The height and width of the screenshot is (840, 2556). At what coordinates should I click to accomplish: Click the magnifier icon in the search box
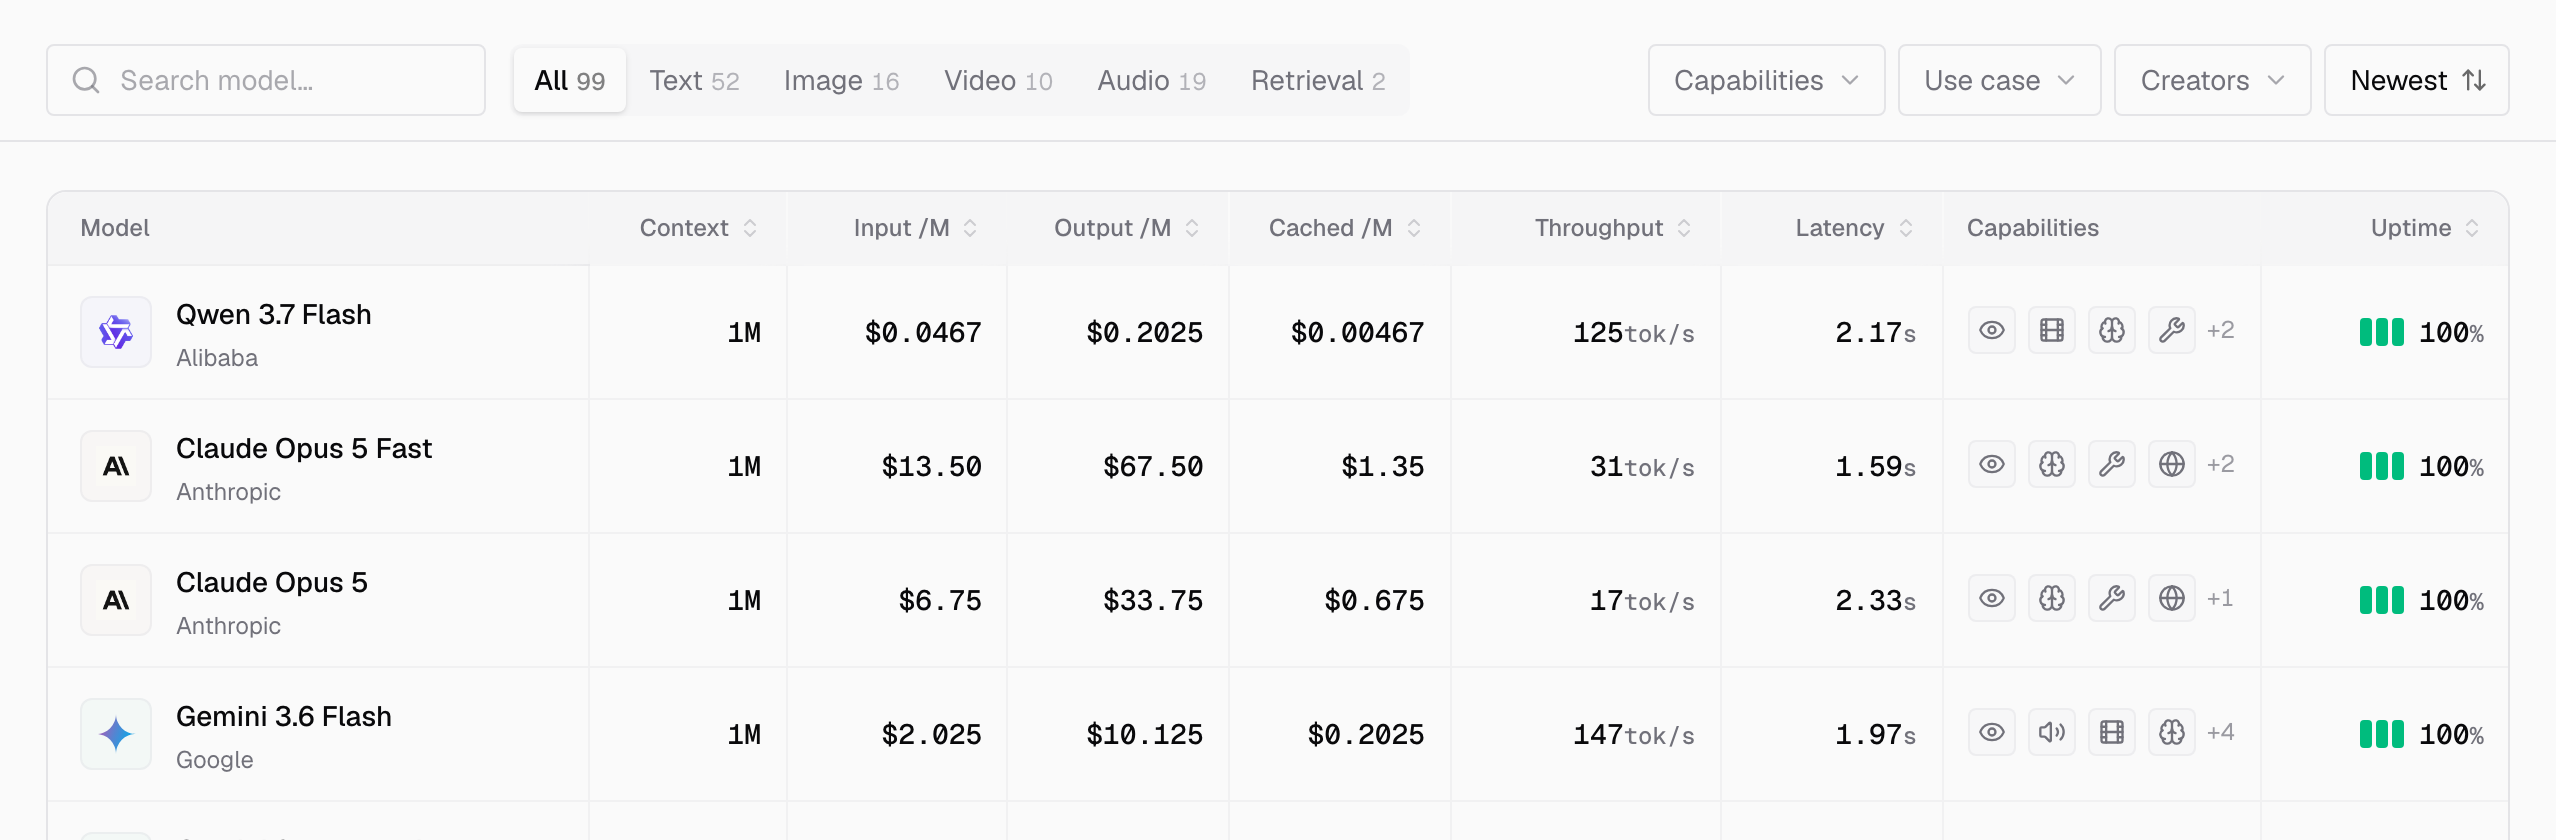click(x=86, y=80)
